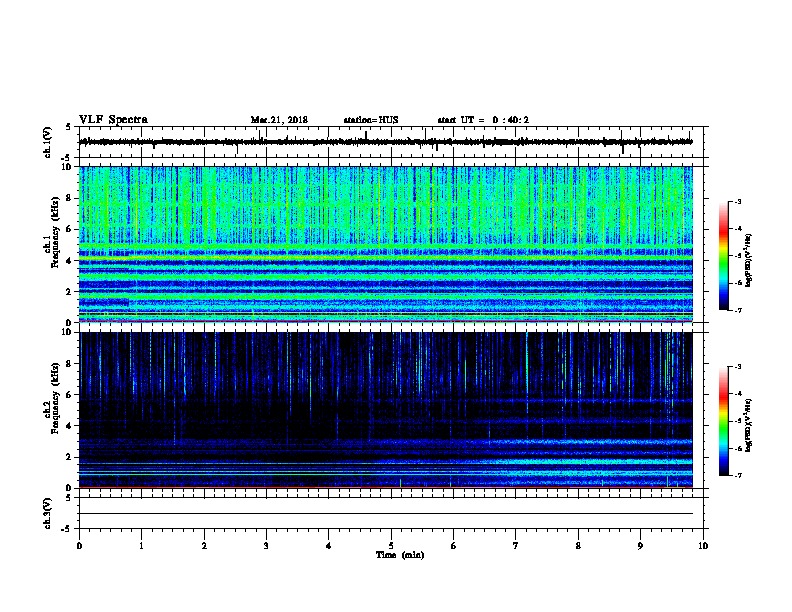Screen dimensions: 792x612
Task: Click the "-7" label on ch.2 colorbar
Action: tap(737, 476)
